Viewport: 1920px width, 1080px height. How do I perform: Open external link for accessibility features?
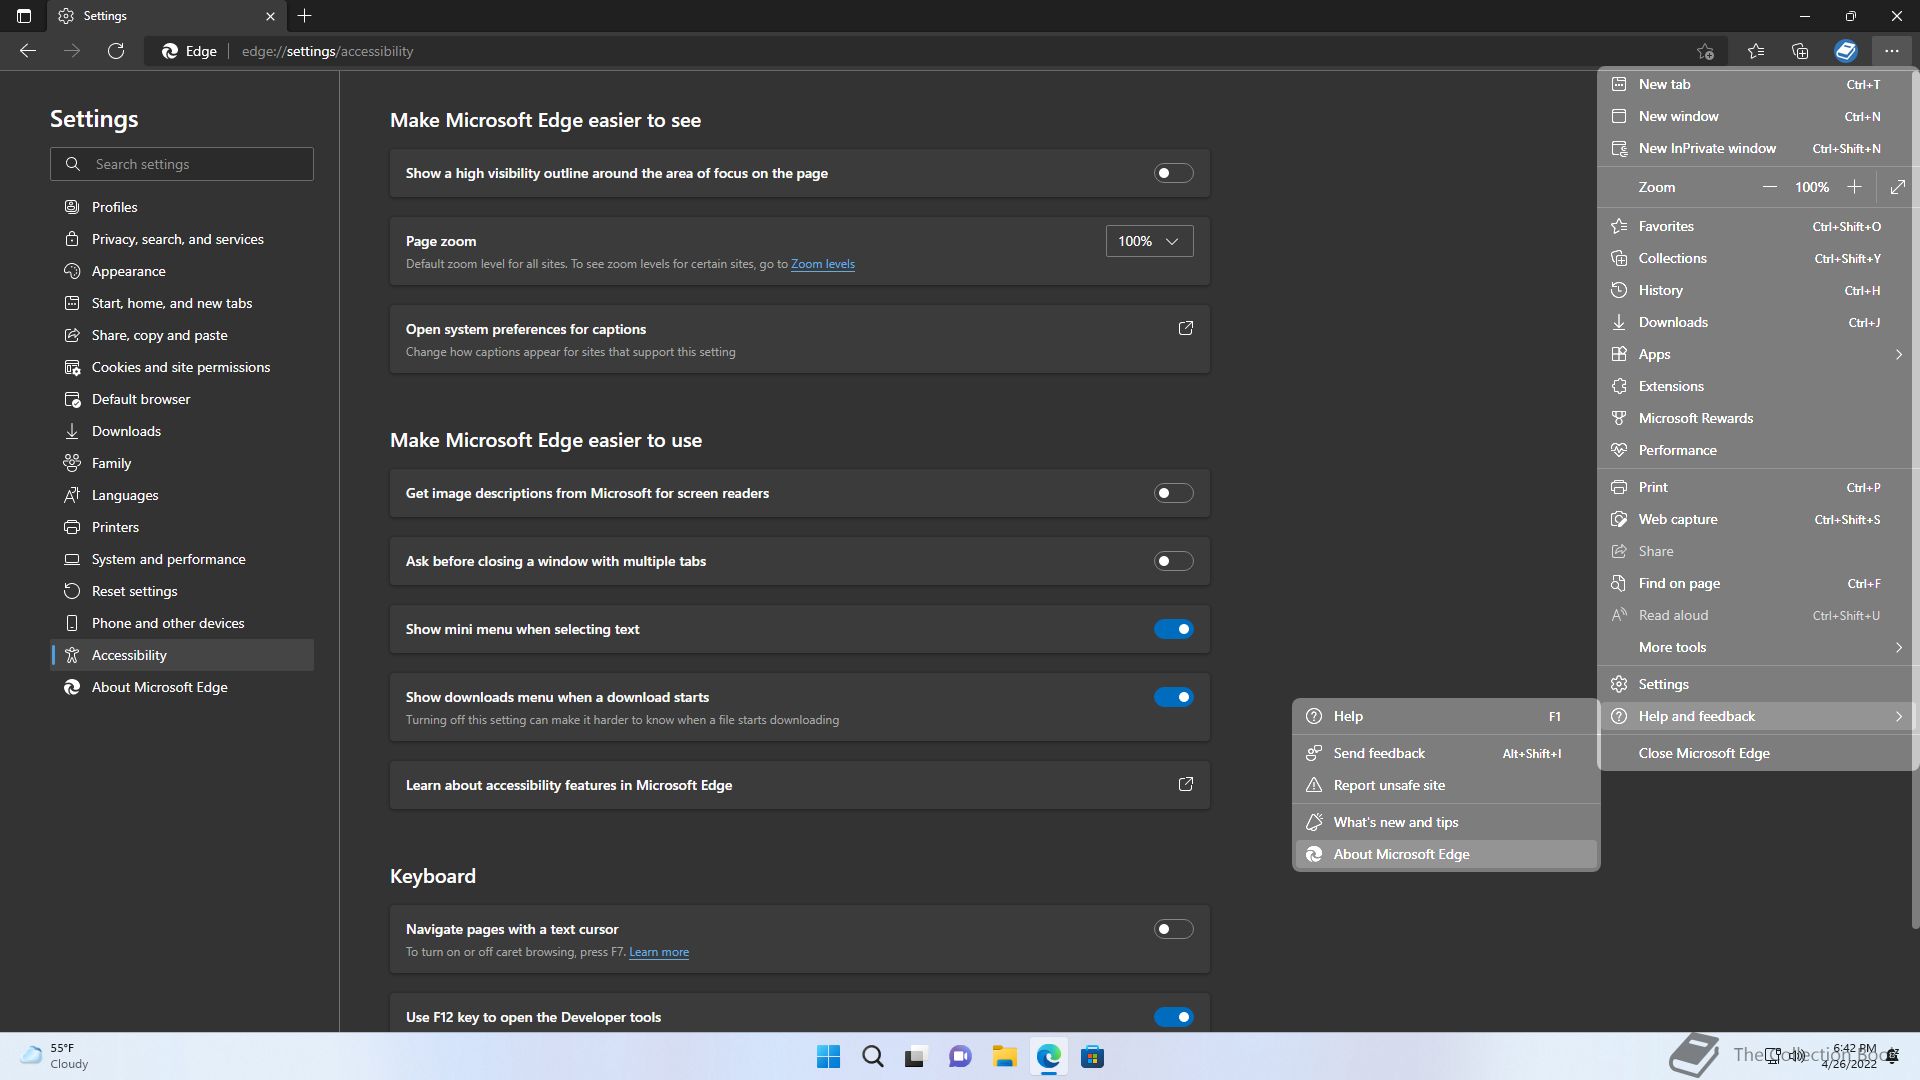click(1186, 784)
